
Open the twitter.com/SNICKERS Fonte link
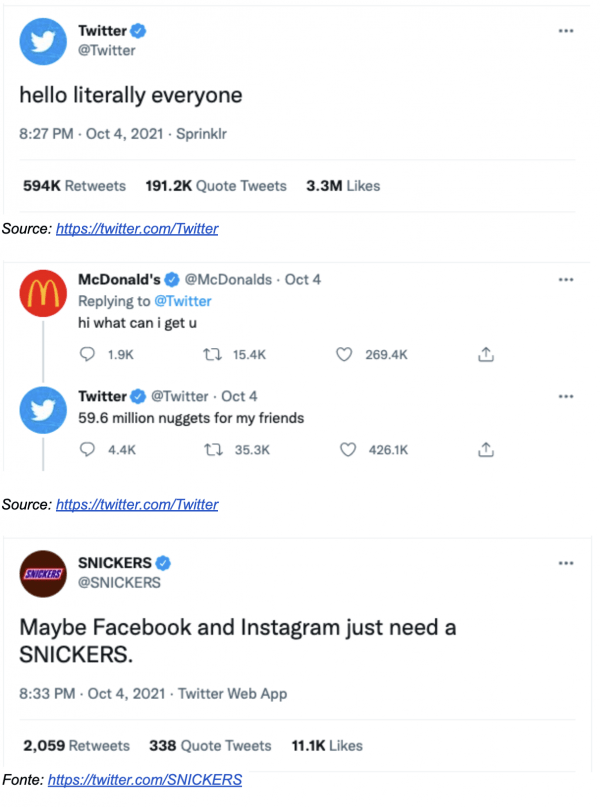pos(144,779)
